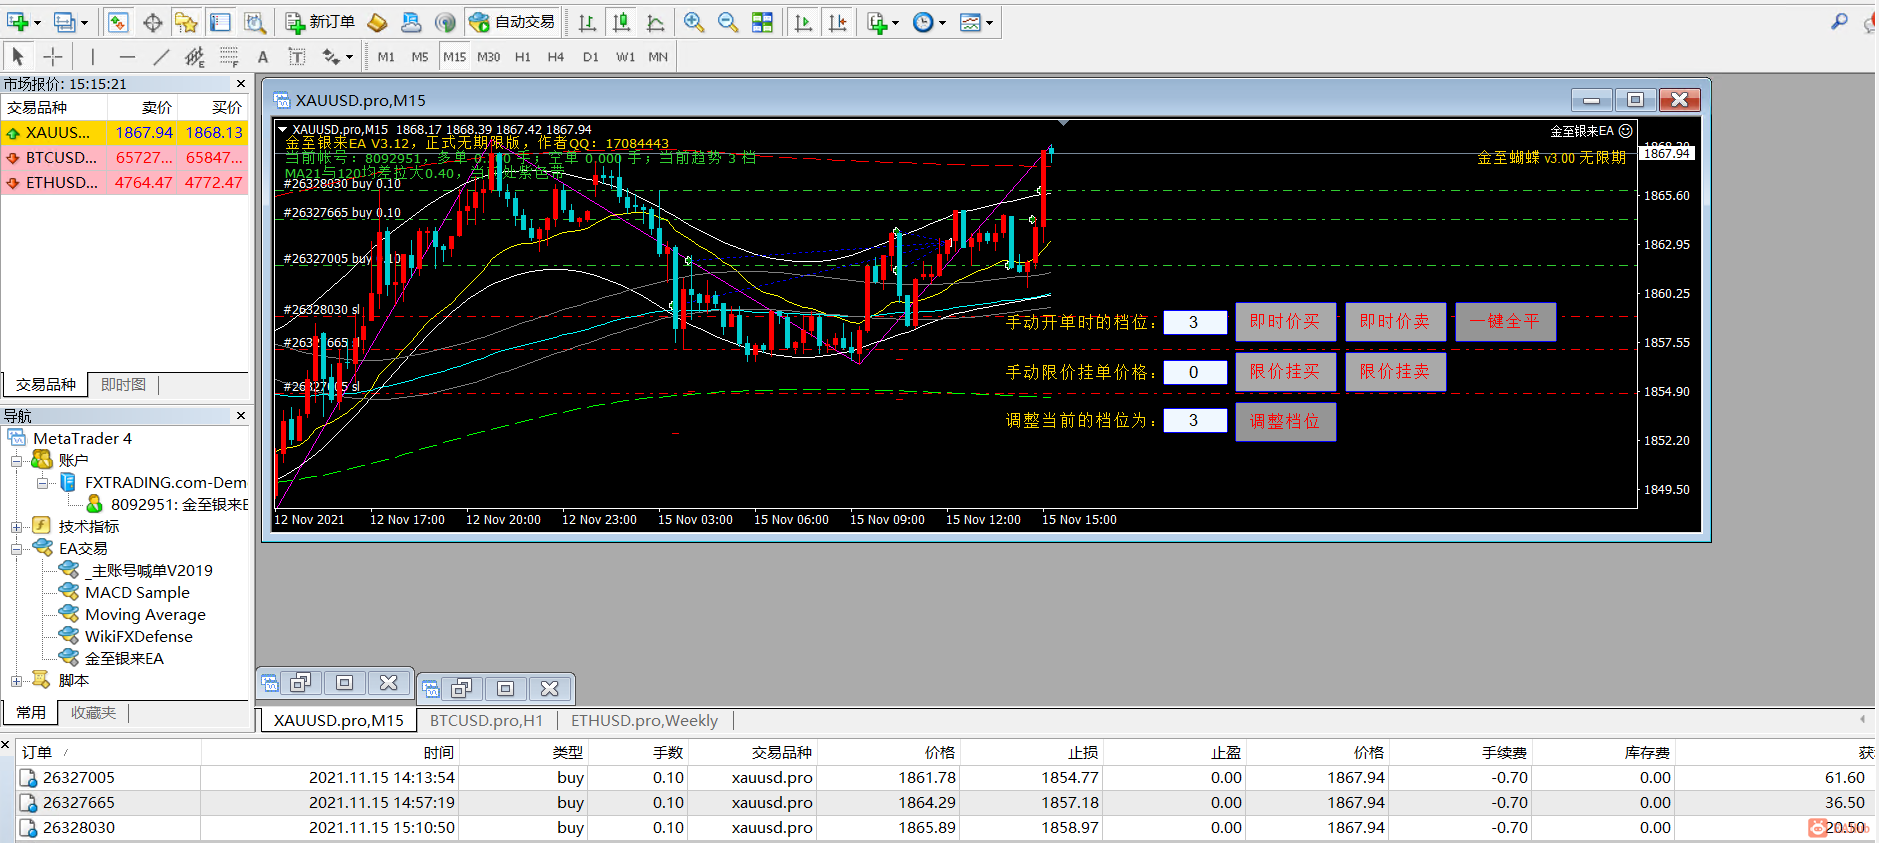Select the text A tool

(263, 57)
